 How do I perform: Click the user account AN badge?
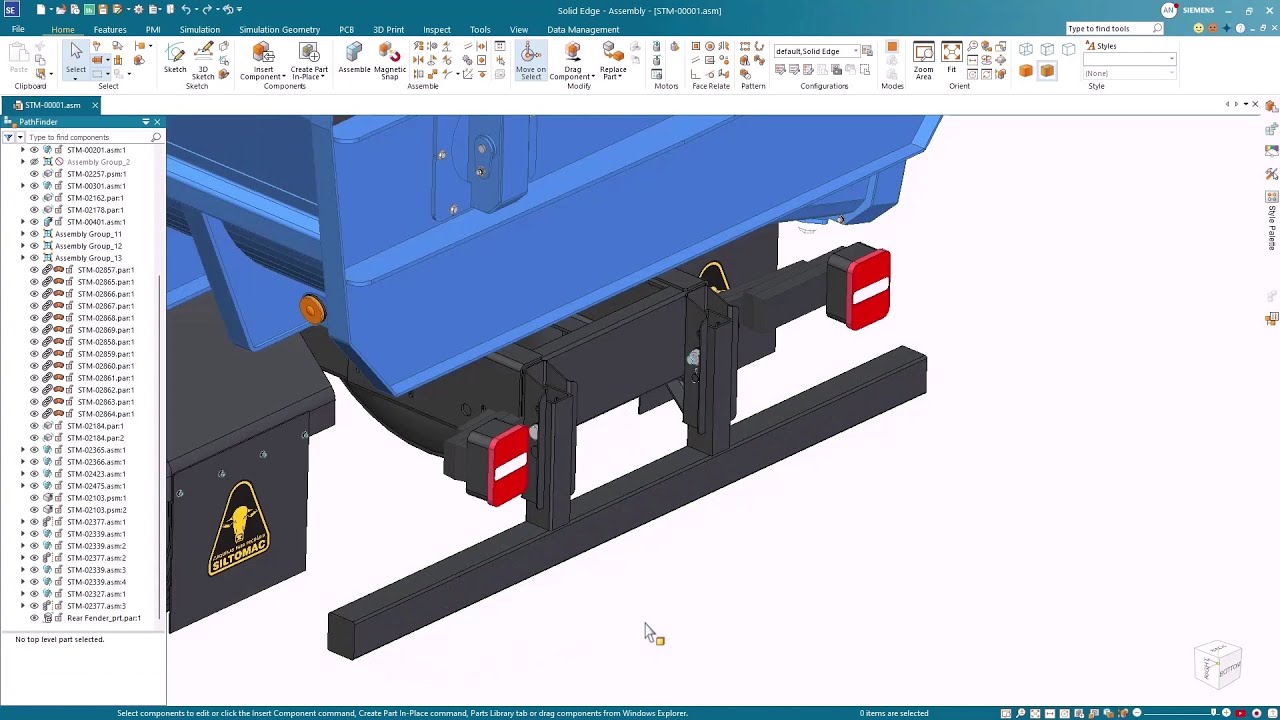click(1168, 10)
